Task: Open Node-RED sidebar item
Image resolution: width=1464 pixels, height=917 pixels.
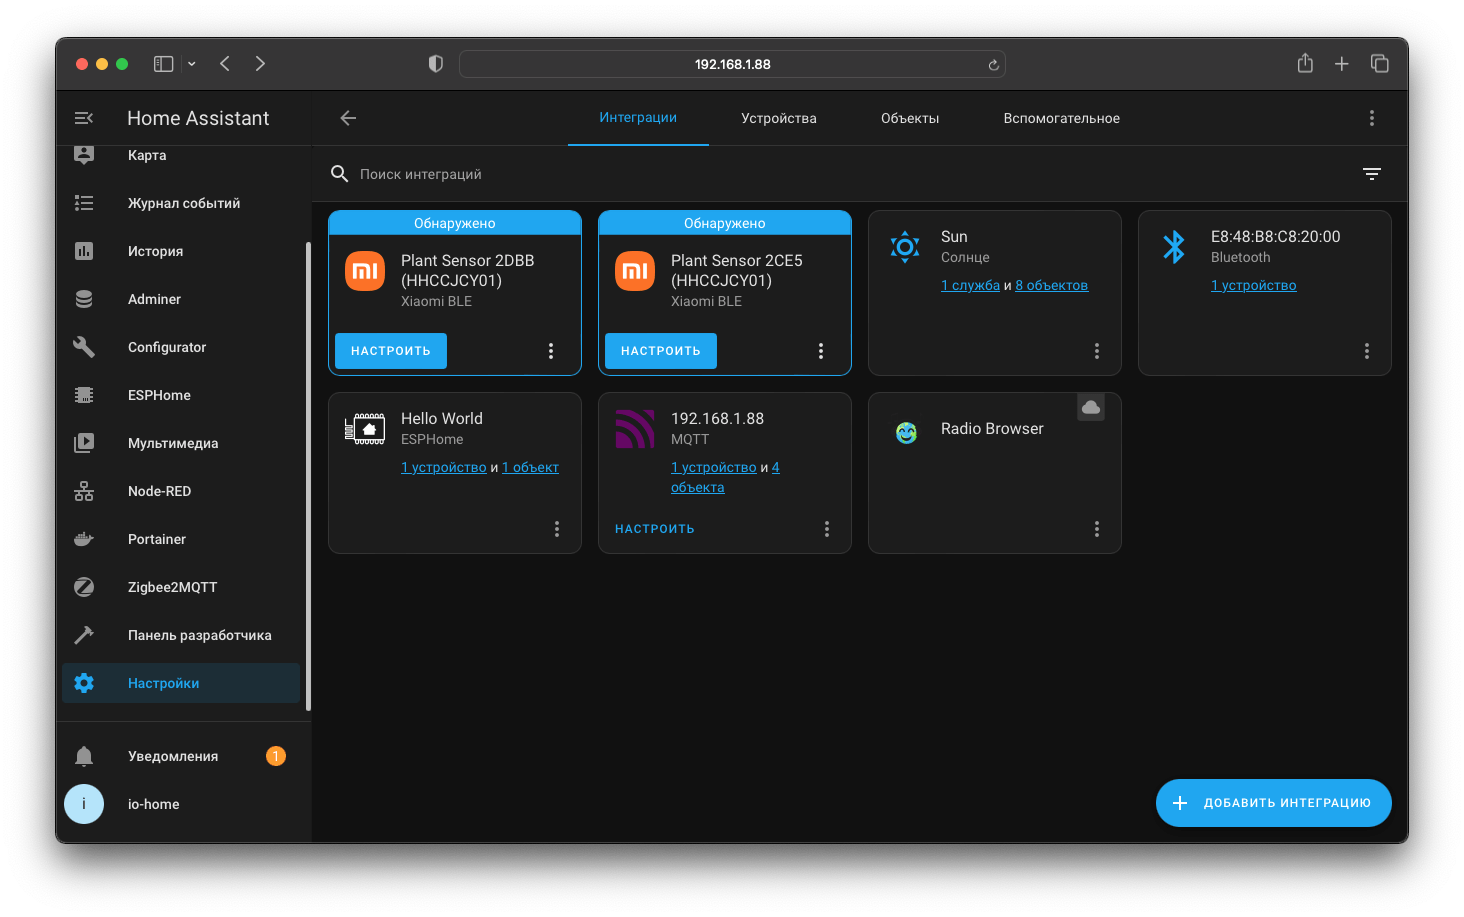Action: (x=159, y=491)
